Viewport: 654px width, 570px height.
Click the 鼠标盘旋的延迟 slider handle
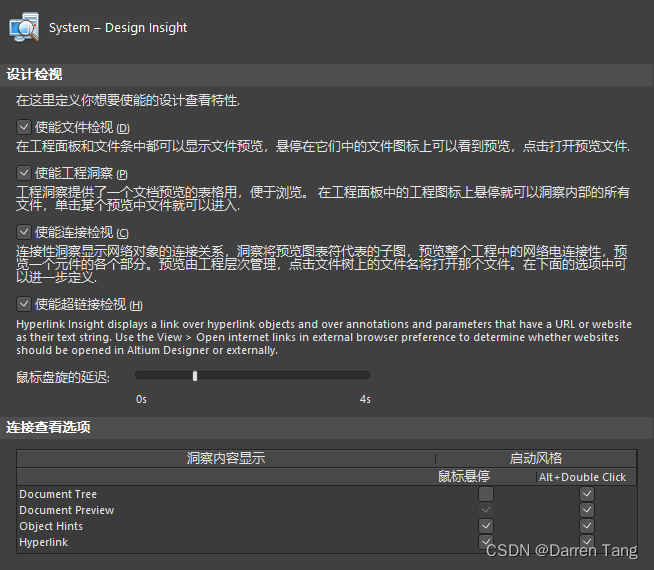195,376
